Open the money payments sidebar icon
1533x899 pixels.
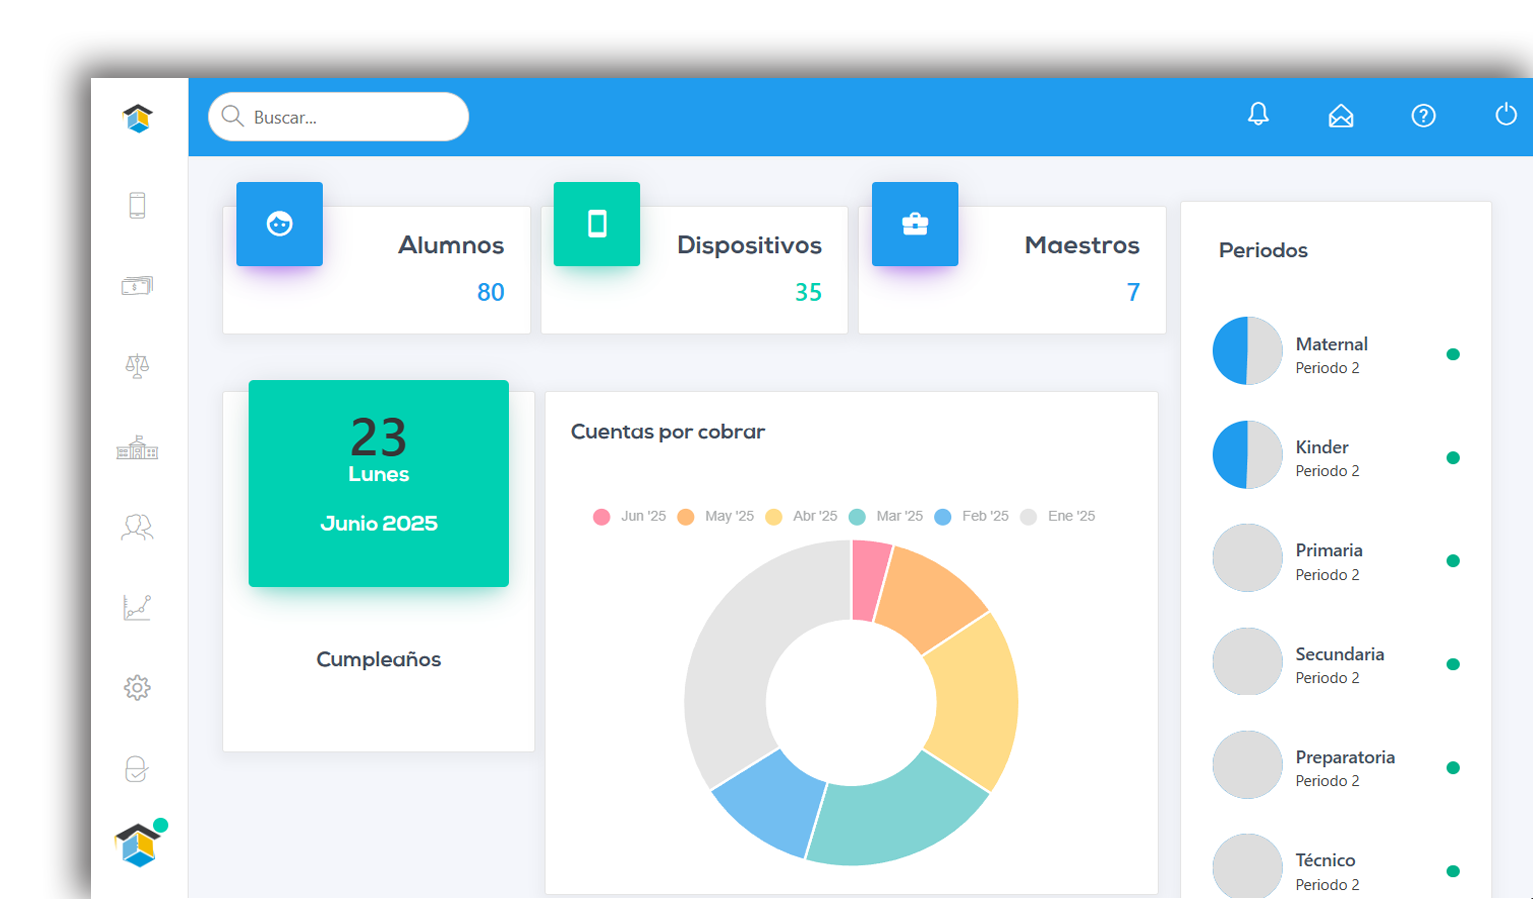click(x=137, y=286)
